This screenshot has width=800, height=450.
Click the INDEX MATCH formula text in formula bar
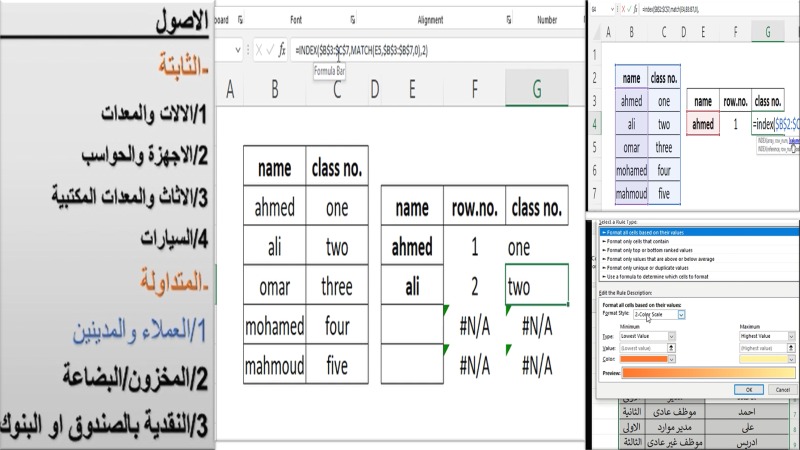point(361,50)
